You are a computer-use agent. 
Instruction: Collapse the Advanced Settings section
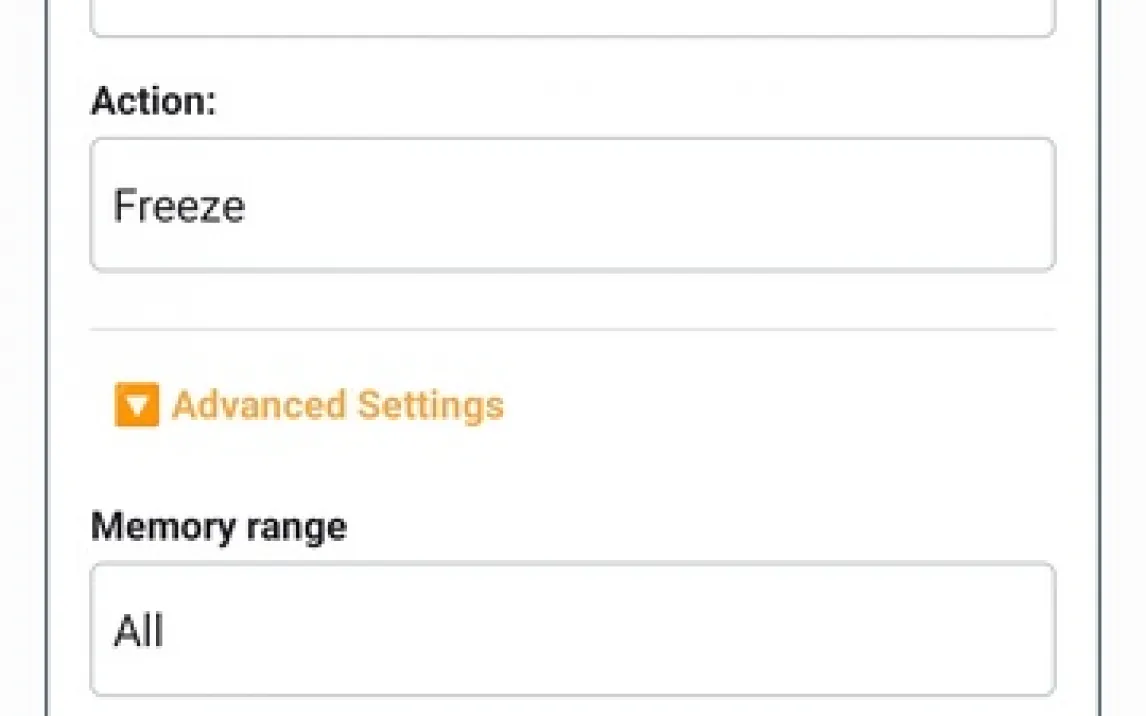point(309,405)
